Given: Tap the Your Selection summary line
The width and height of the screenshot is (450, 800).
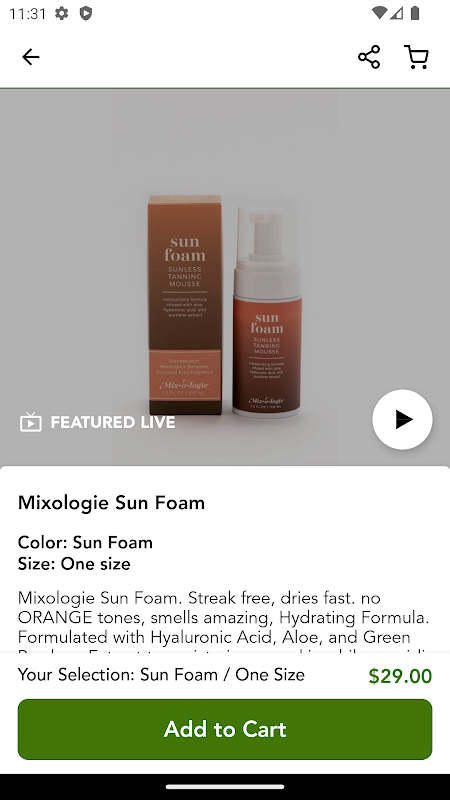Looking at the screenshot, I should point(161,674).
